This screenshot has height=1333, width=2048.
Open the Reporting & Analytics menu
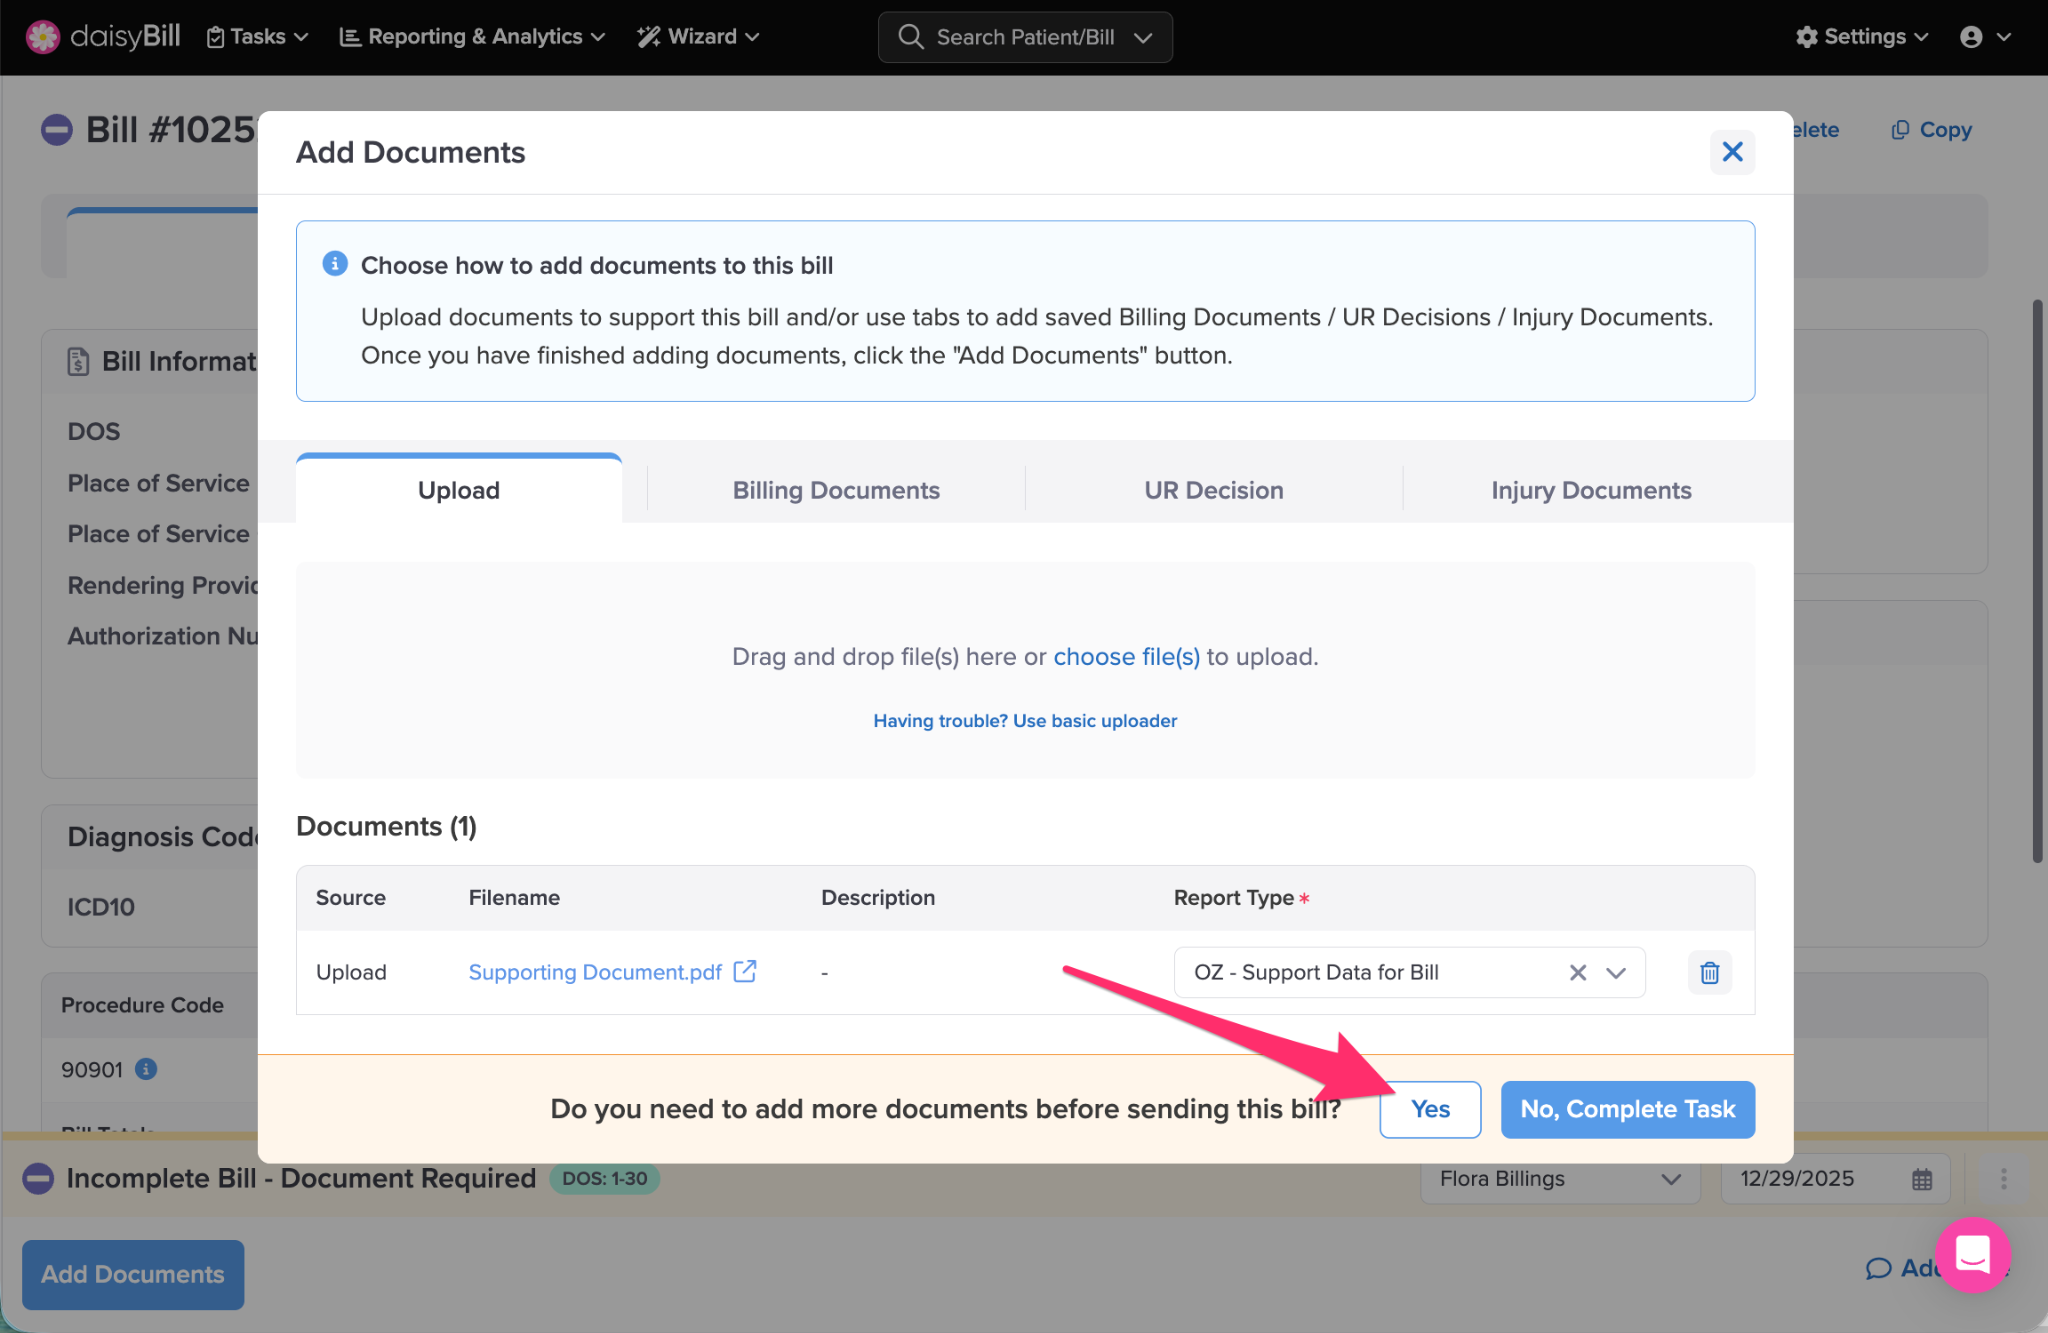[472, 37]
